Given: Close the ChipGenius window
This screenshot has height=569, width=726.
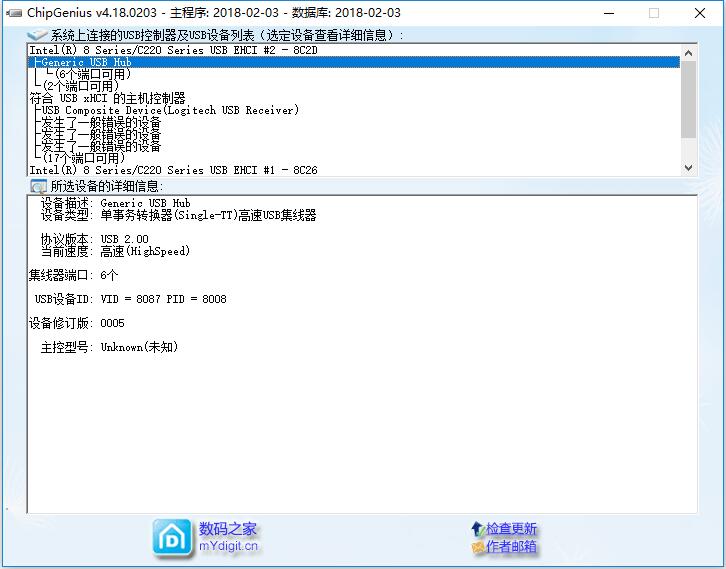Looking at the screenshot, I should pos(700,13).
